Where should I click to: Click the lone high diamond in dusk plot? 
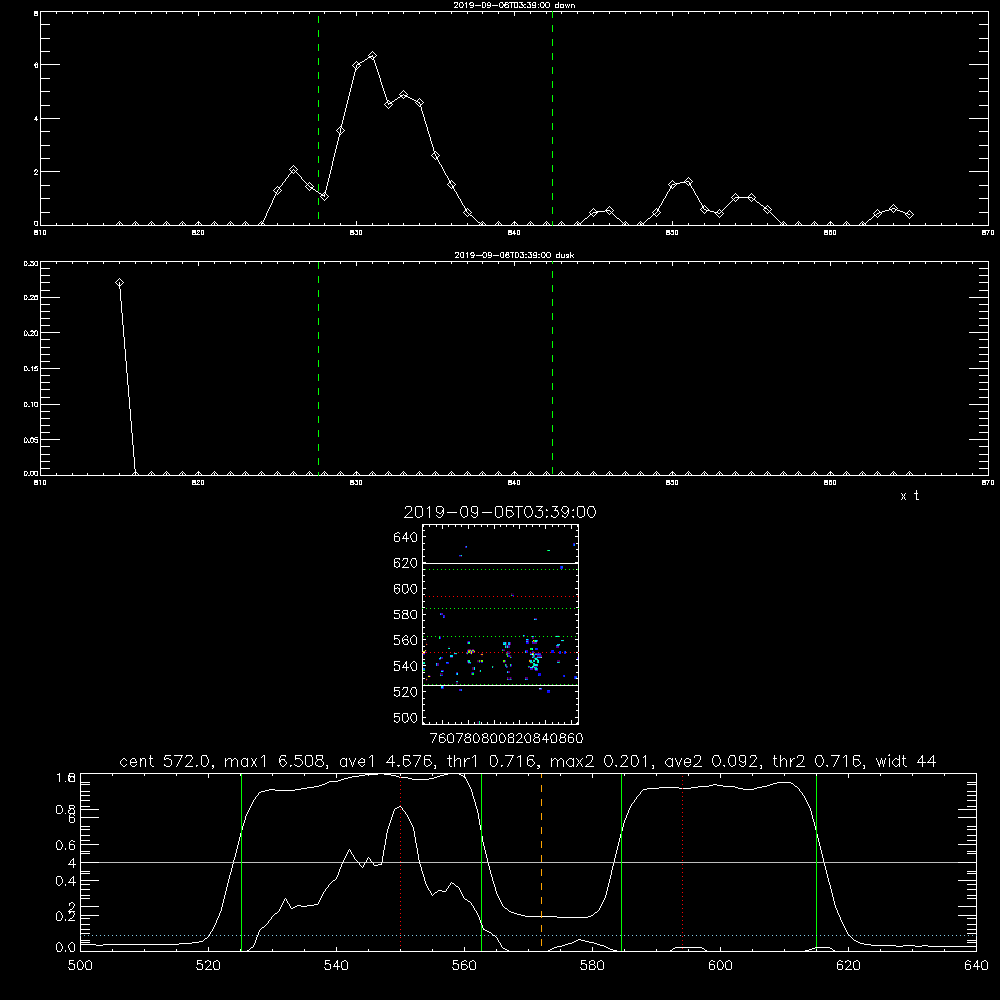pos(119,283)
